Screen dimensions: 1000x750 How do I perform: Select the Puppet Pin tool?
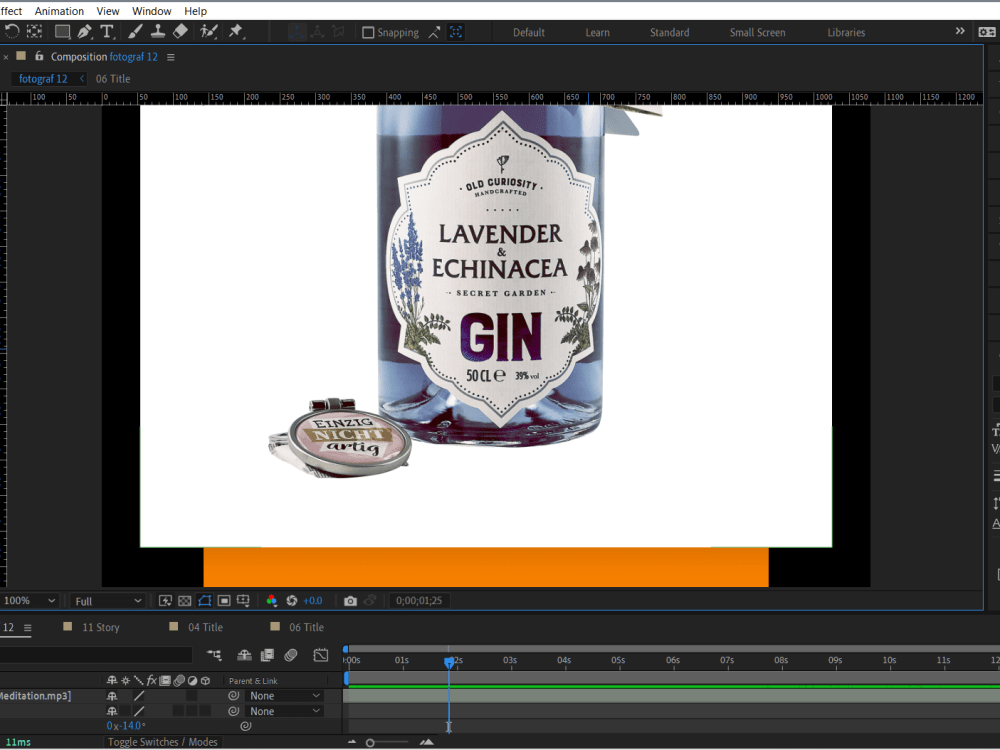click(236, 31)
